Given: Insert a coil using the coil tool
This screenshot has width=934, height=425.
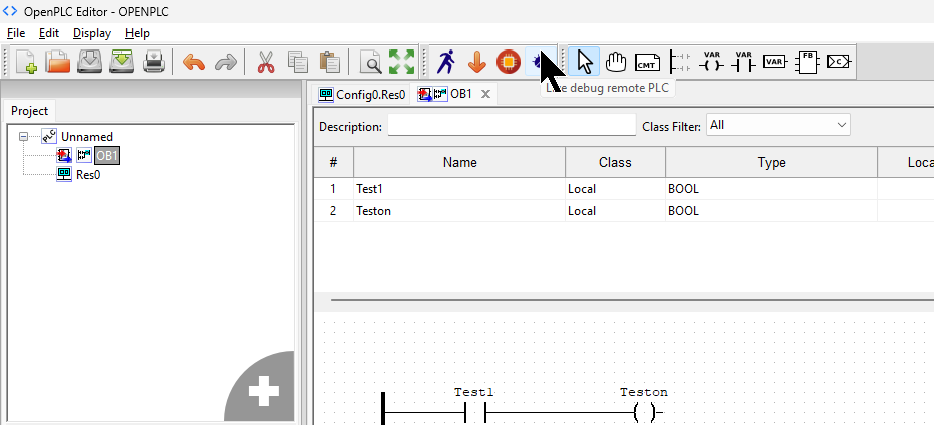Looking at the screenshot, I should click(712, 62).
